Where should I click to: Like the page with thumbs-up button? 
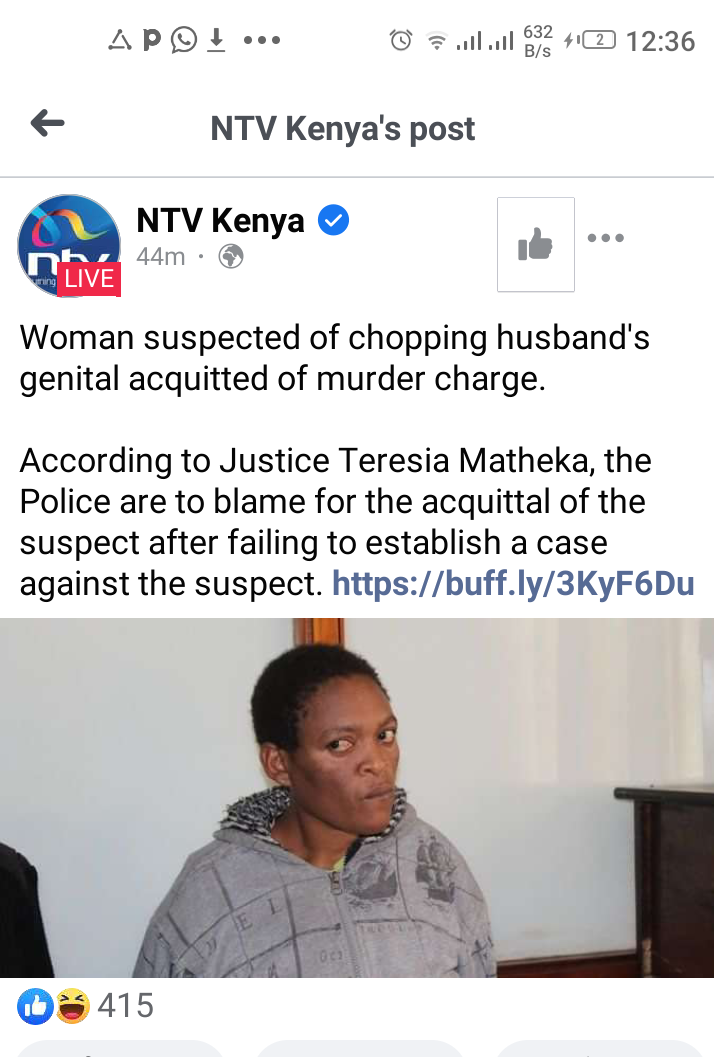tap(535, 244)
